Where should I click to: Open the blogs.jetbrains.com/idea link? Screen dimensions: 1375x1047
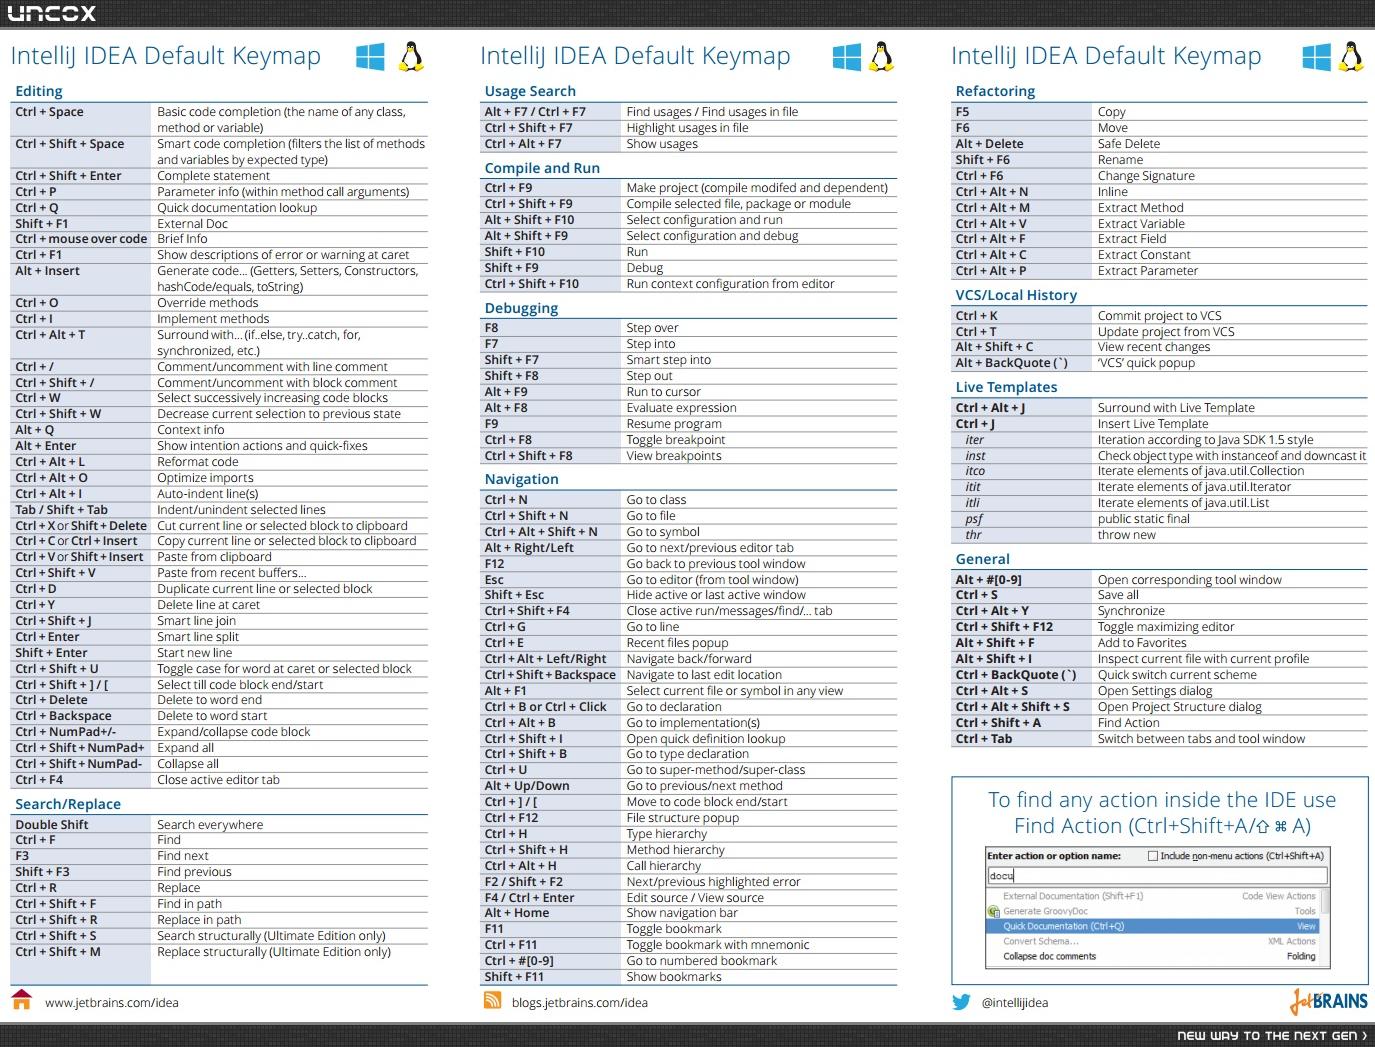pos(580,1002)
